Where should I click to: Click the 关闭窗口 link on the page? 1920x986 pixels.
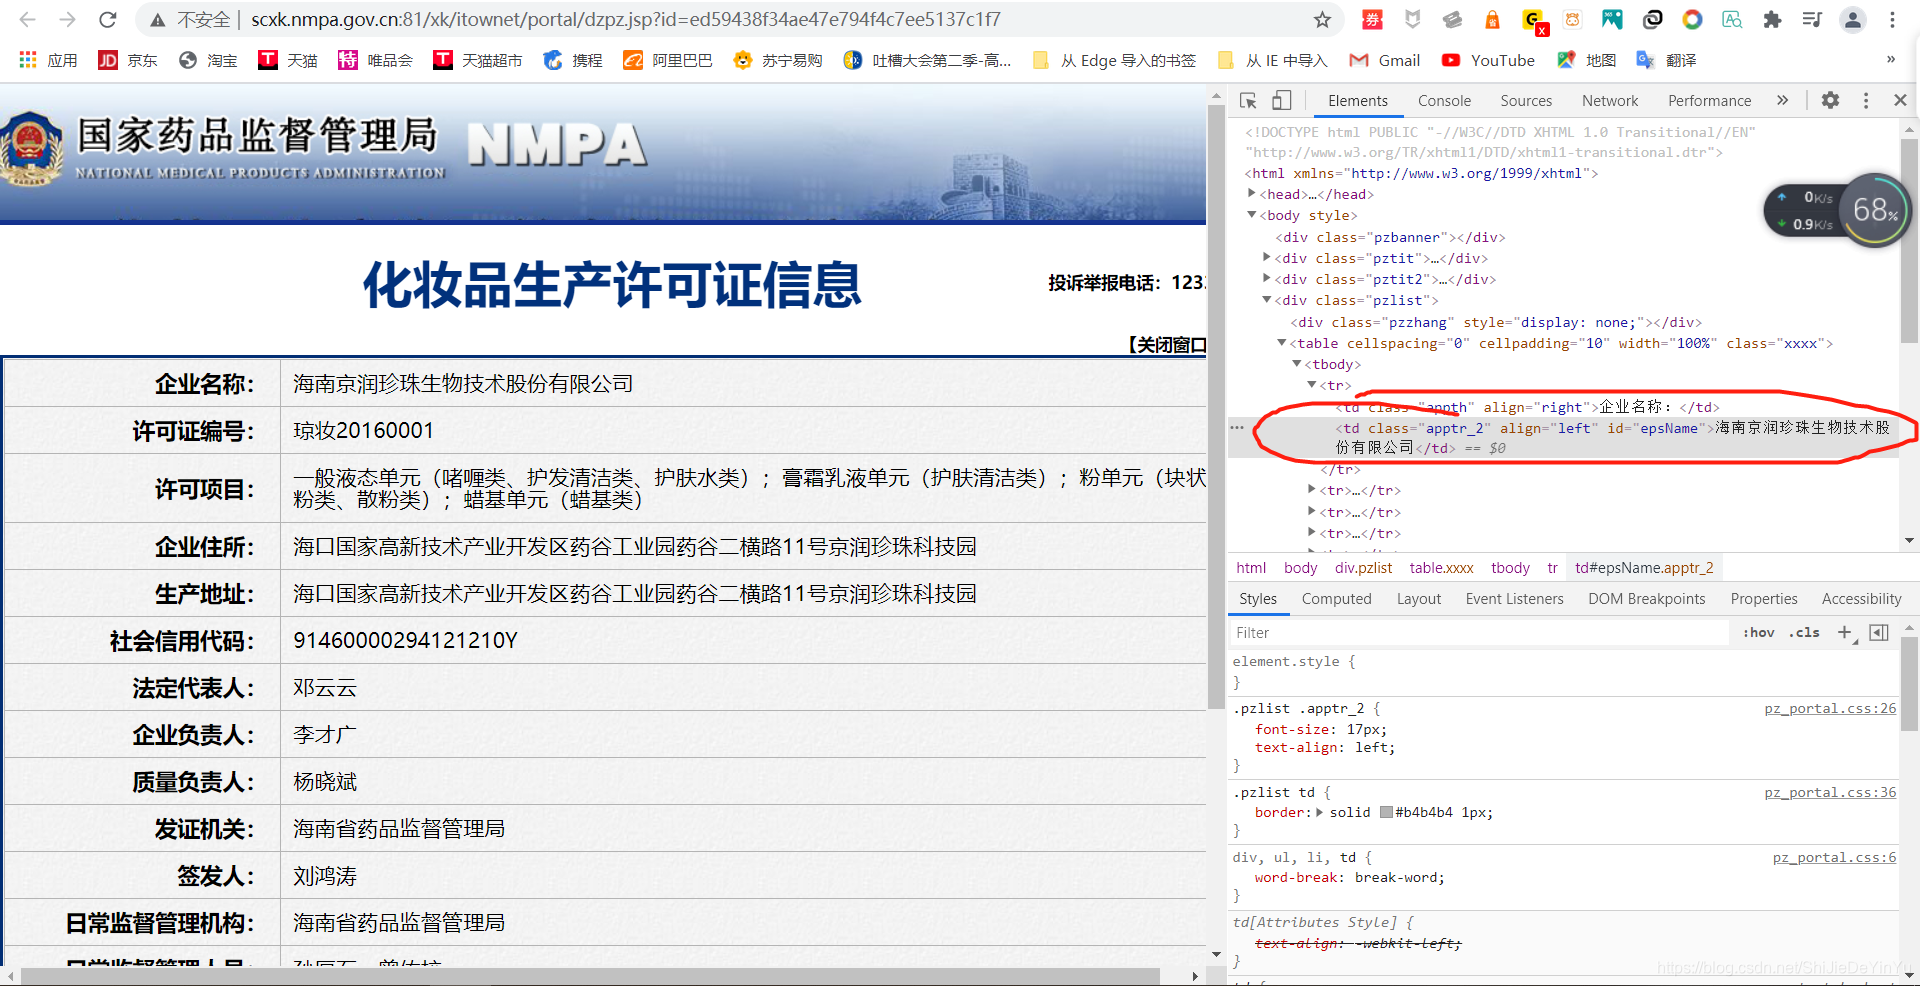tap(1167, 345)
